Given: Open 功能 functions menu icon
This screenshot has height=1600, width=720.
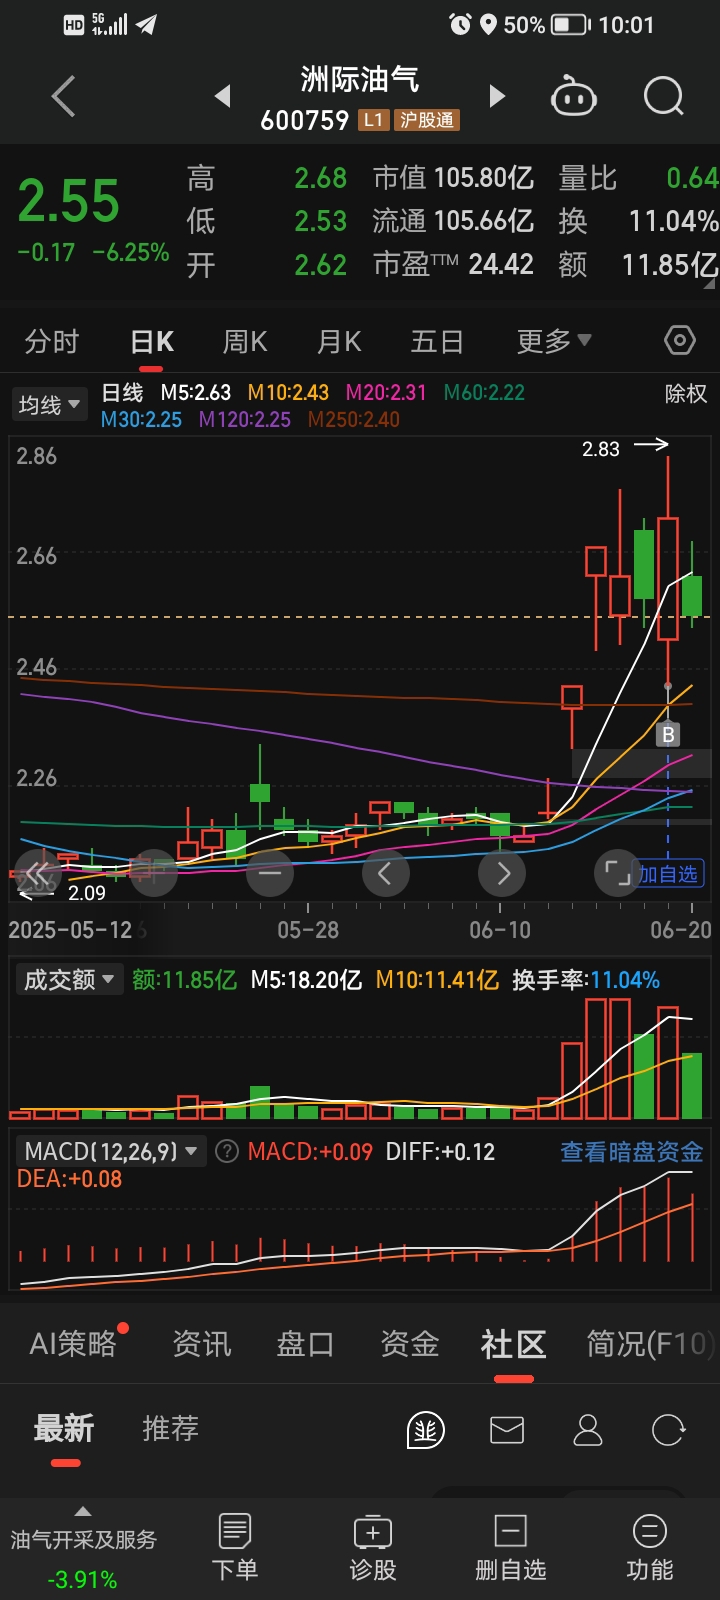Looking at the screenshot, I should [x=650, y=1547].
